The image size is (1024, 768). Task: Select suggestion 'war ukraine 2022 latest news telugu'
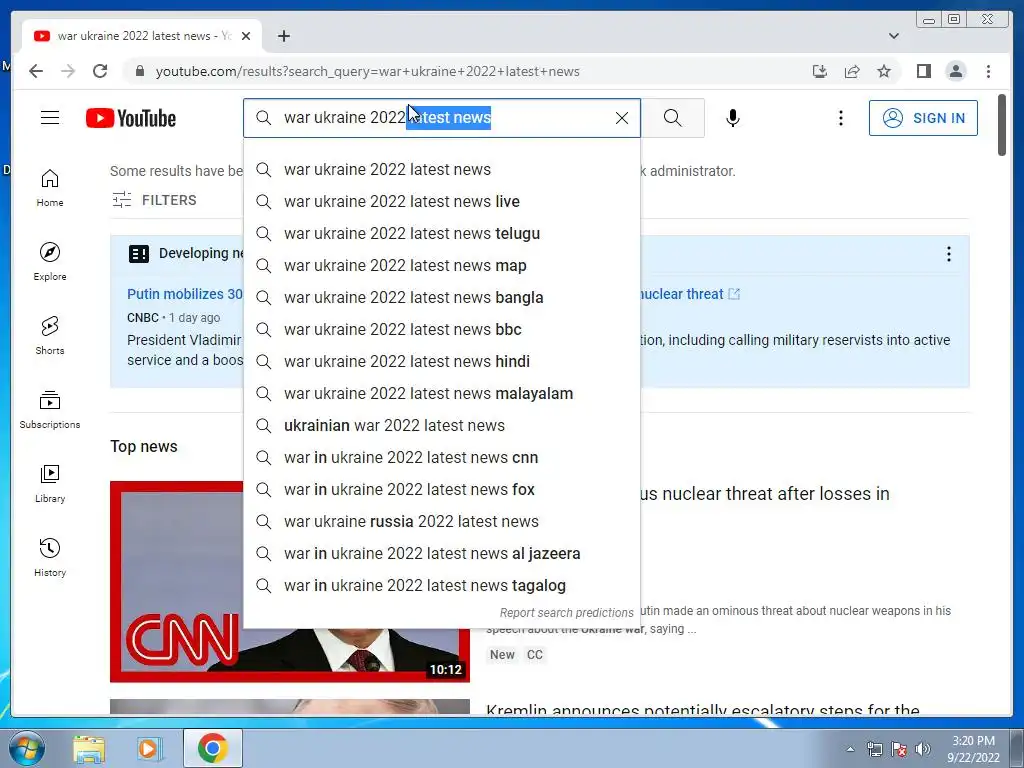pos(441,233)
